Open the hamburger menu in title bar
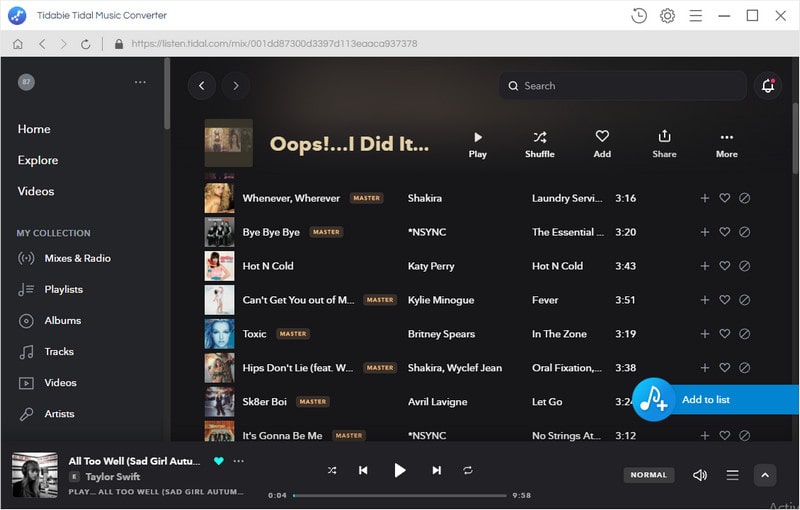The image size is (800, 510). tap(695, 16)
